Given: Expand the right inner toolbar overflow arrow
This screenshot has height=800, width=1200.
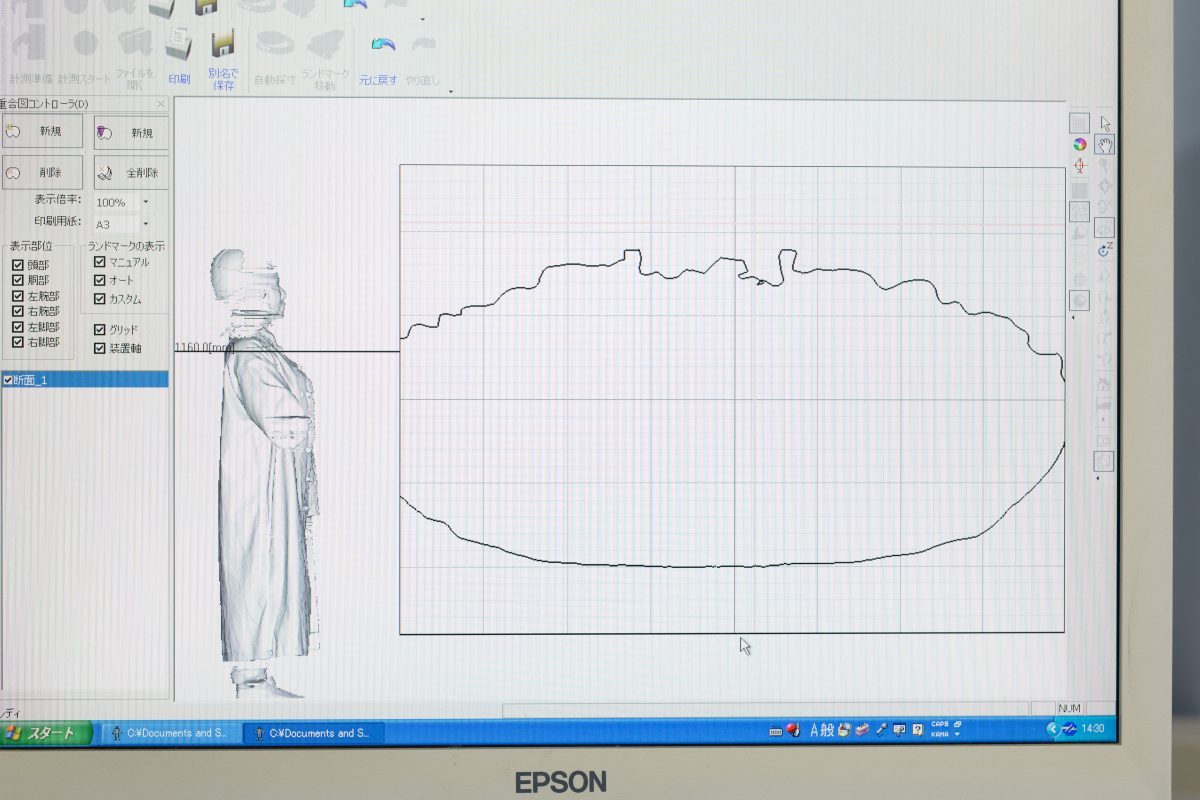Looking at the screenshot, I should point(1073,318).
